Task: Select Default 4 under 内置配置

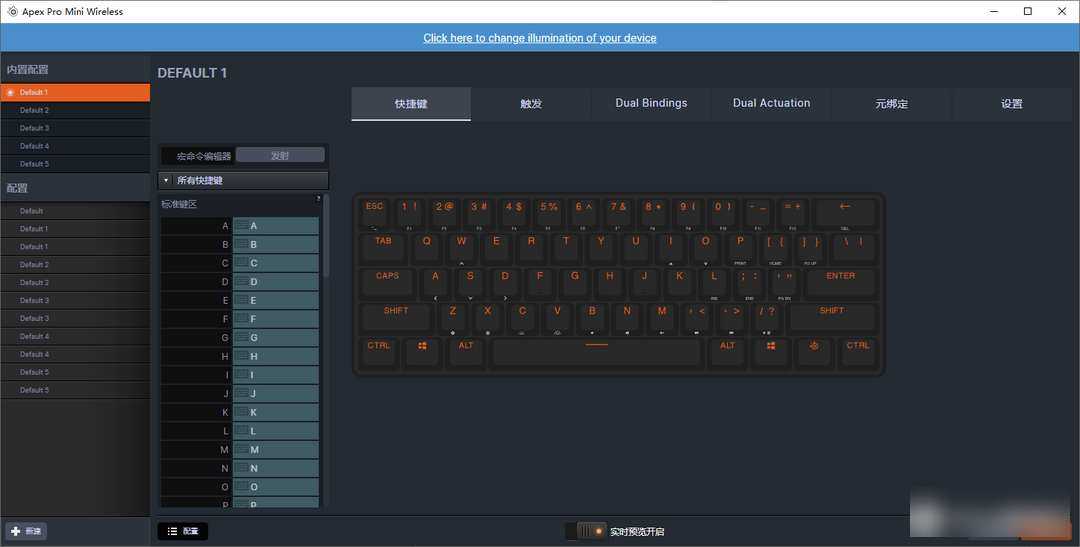Action: click(x=75, y=146)
